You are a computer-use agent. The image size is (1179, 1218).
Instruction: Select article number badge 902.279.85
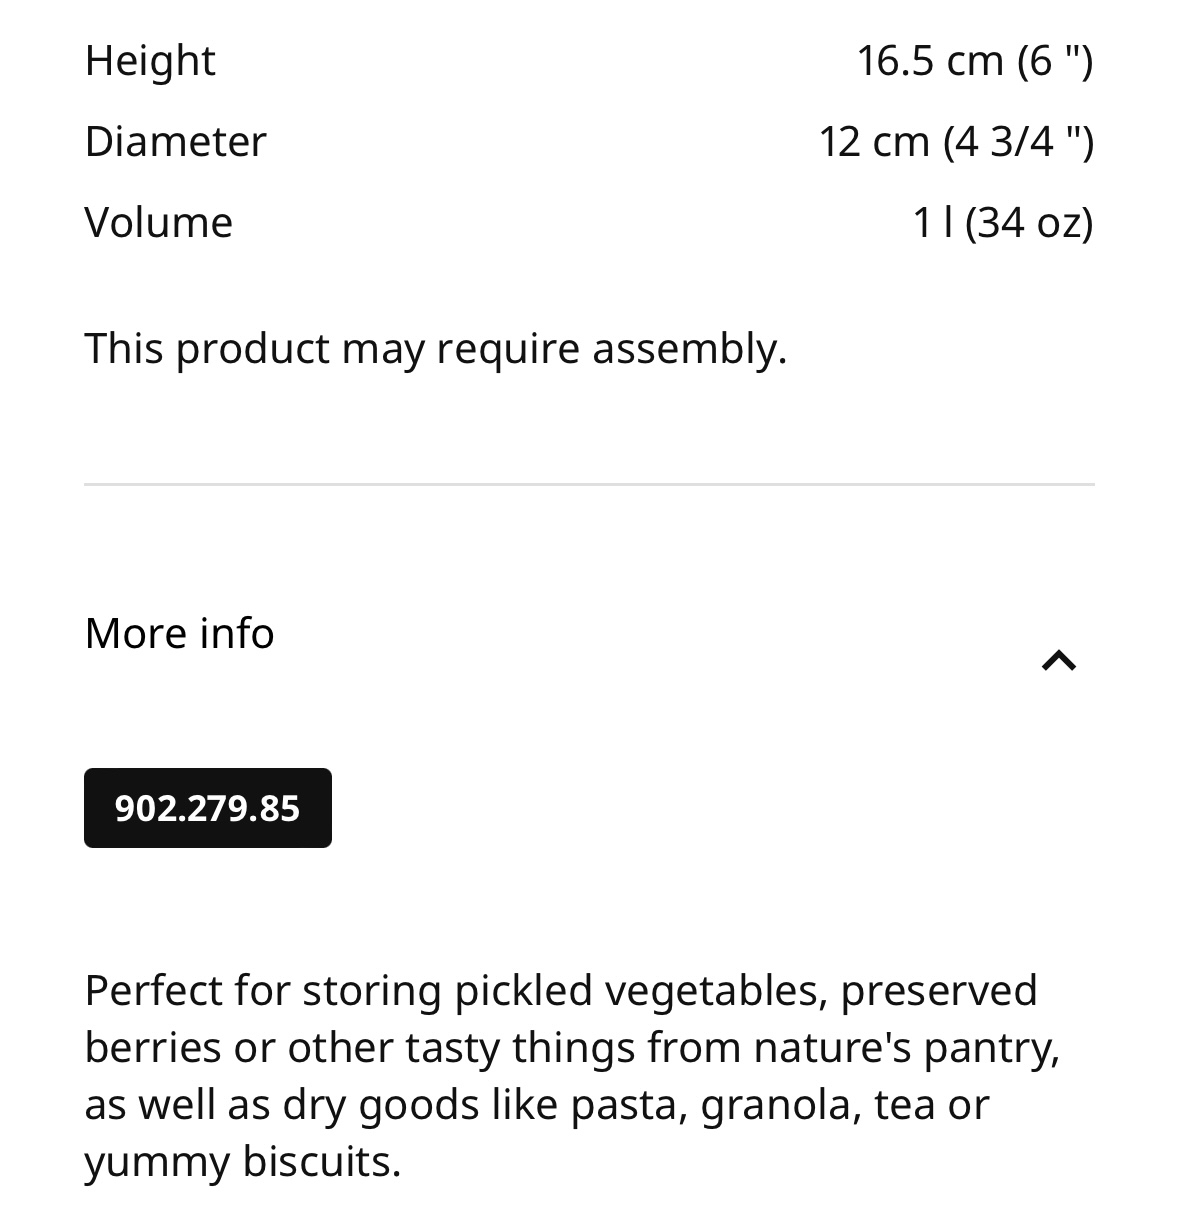click(208, 808)
